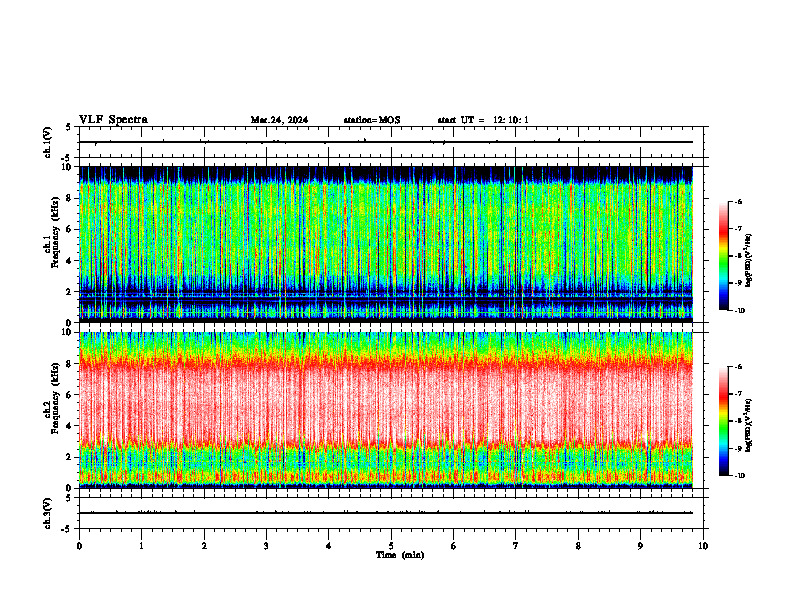
Task: Click the ch.2 spectrogram plot area
Action: [x=386, y=410]
